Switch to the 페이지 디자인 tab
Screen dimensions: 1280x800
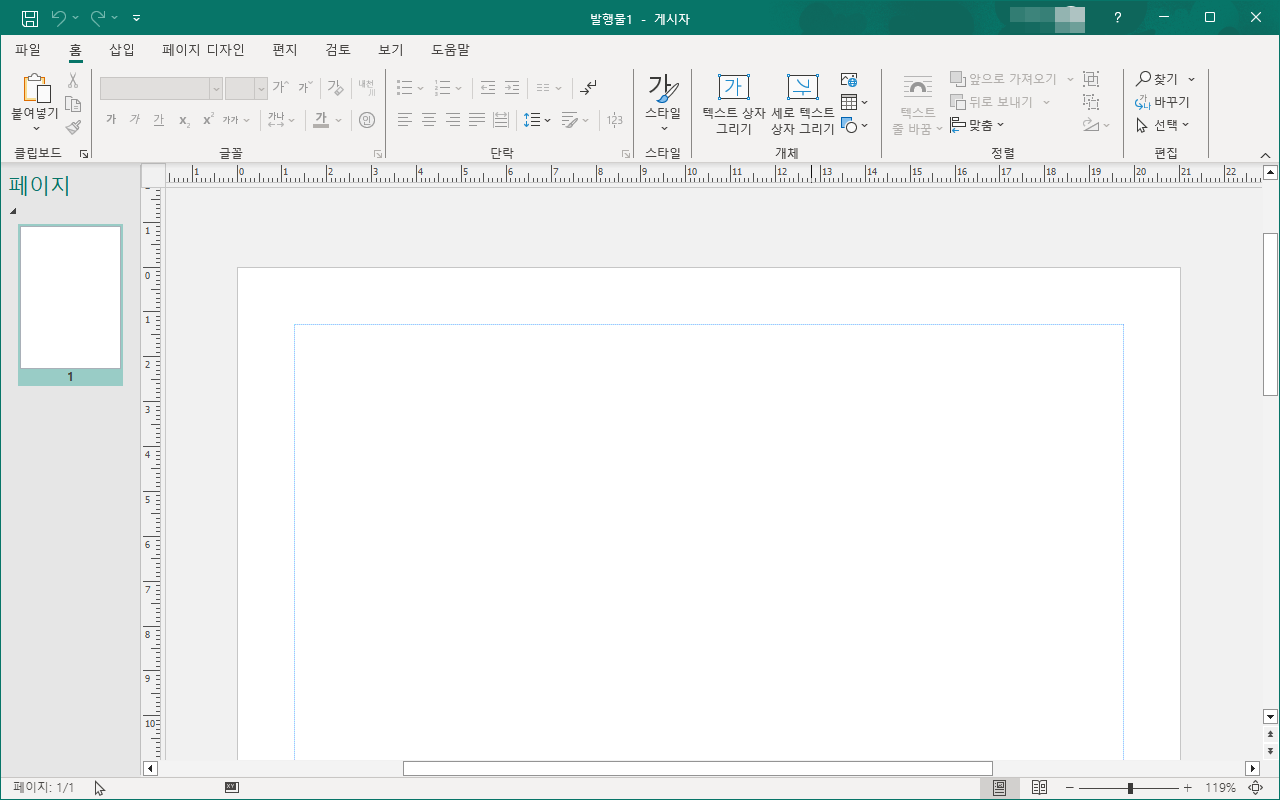203,49
